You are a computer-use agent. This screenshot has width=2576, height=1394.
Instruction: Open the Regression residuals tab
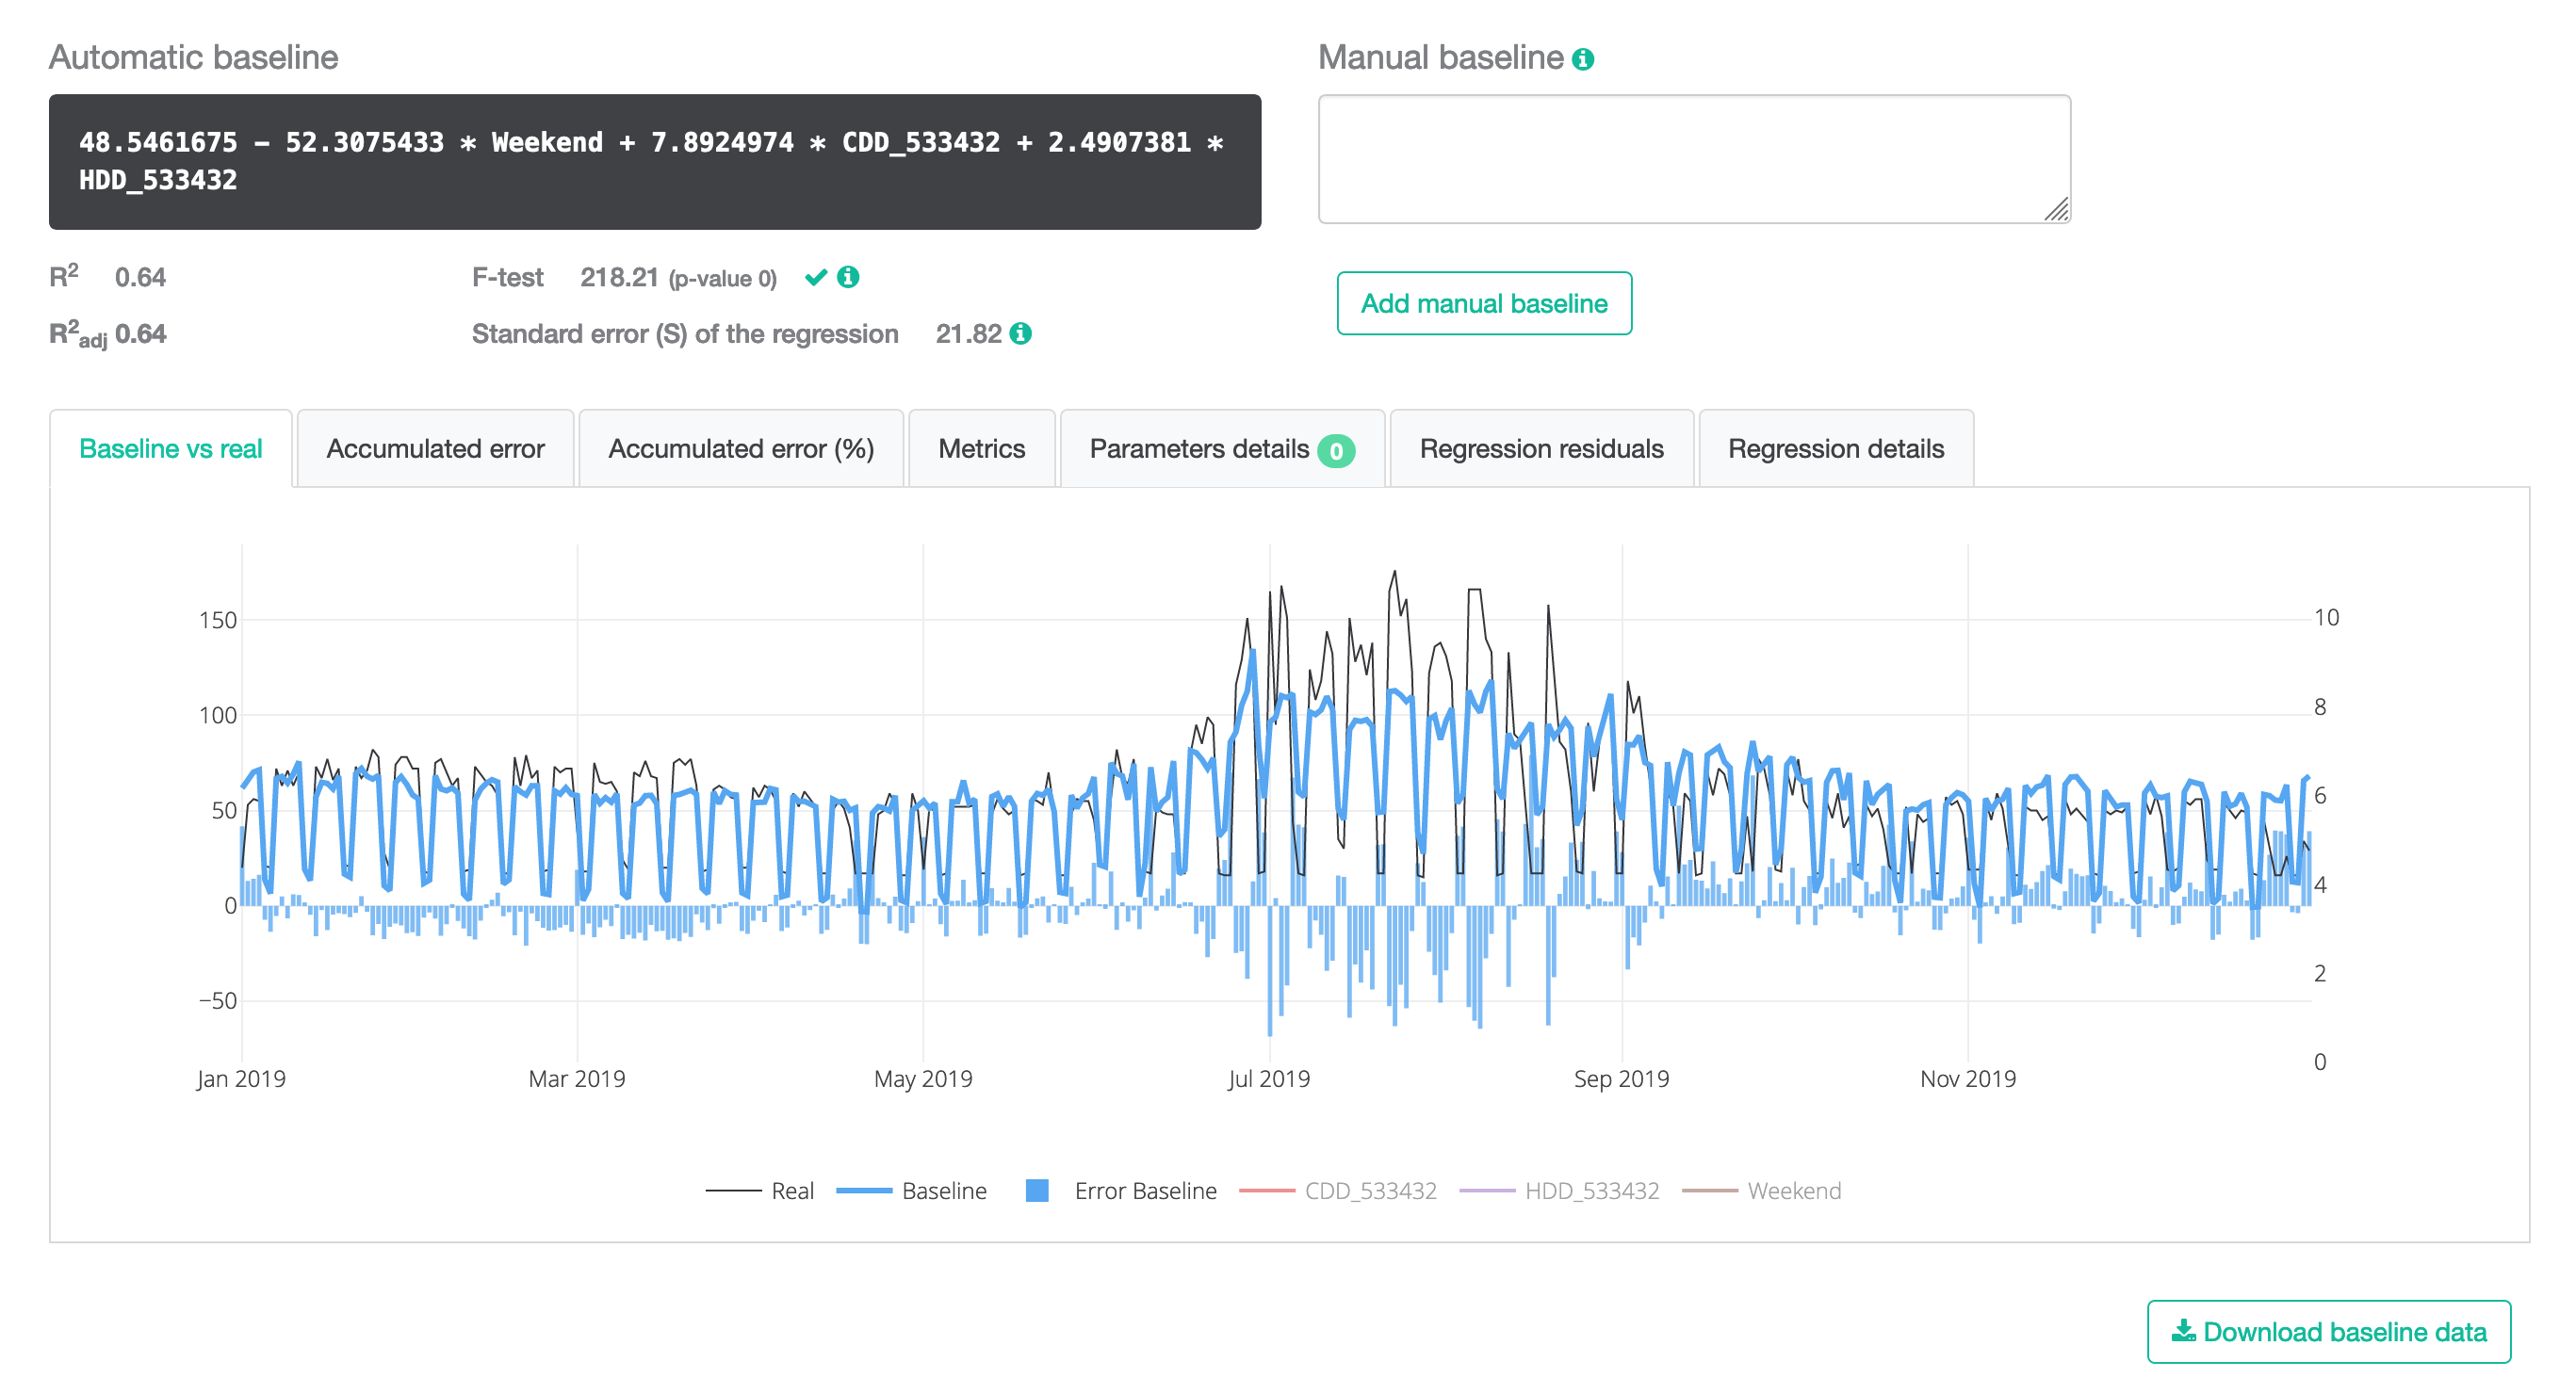click(1541, 449)
